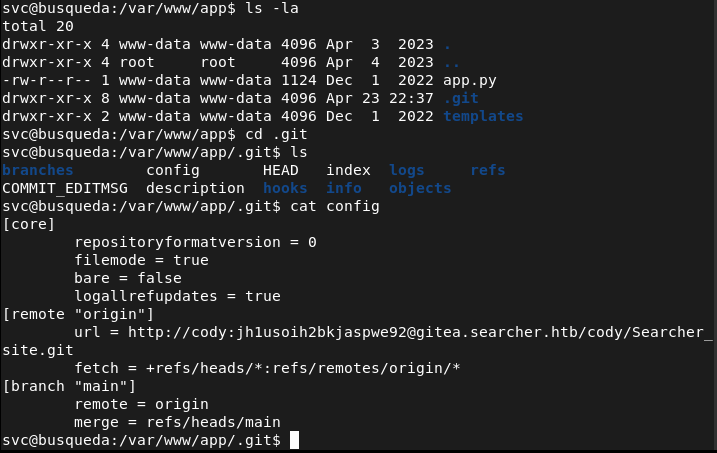Click the info directory name

click(x=344, y=188)
